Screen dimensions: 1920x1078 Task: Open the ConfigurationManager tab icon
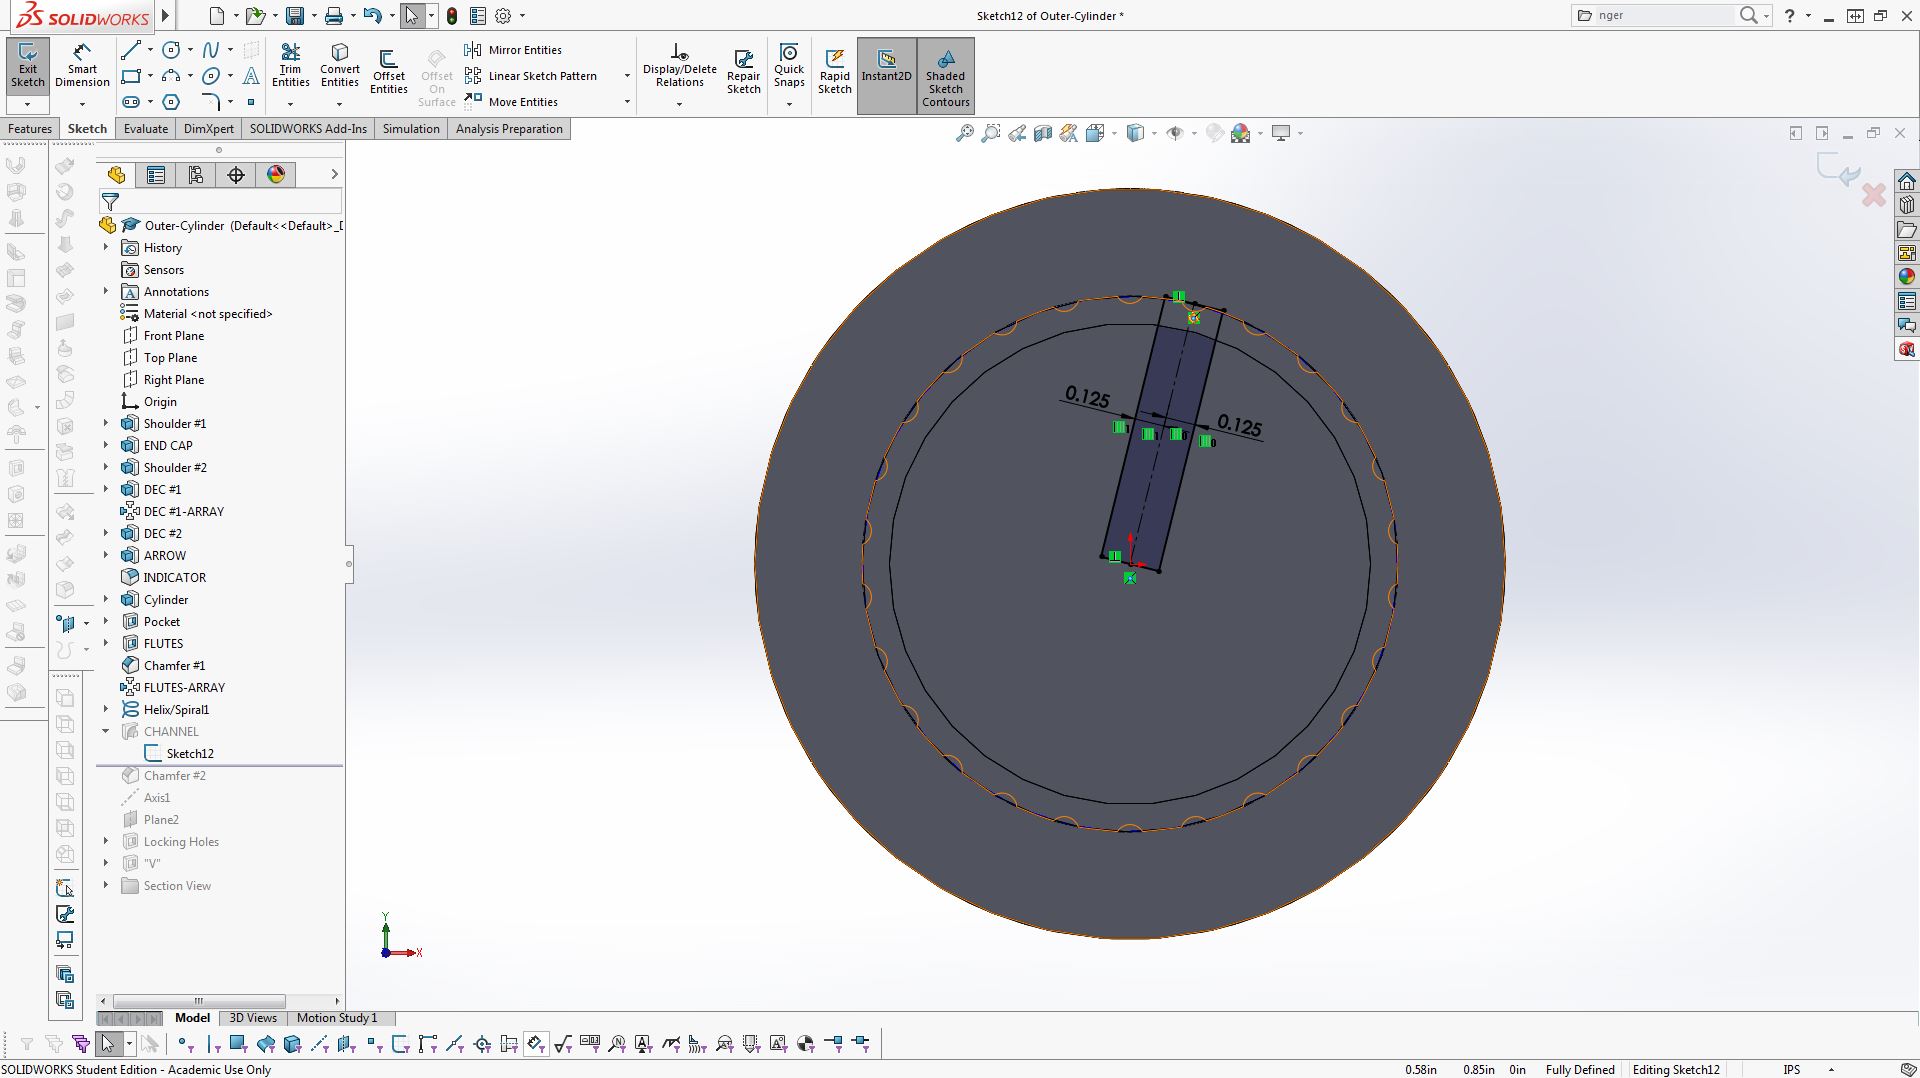[196, 175]
